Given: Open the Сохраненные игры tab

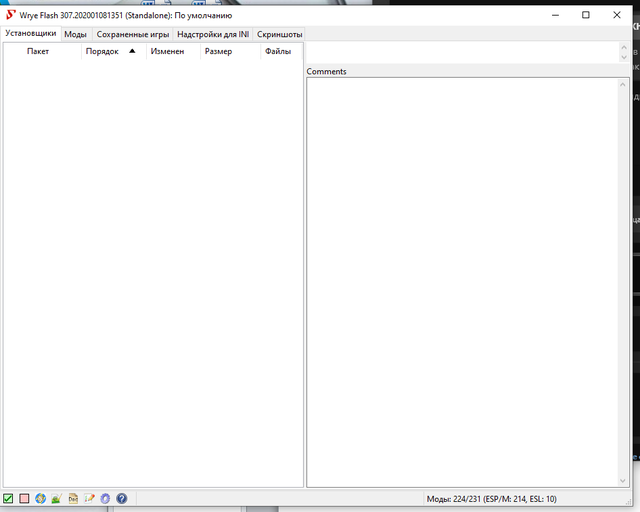Looking at the screenshot, I should coord(133,34).
